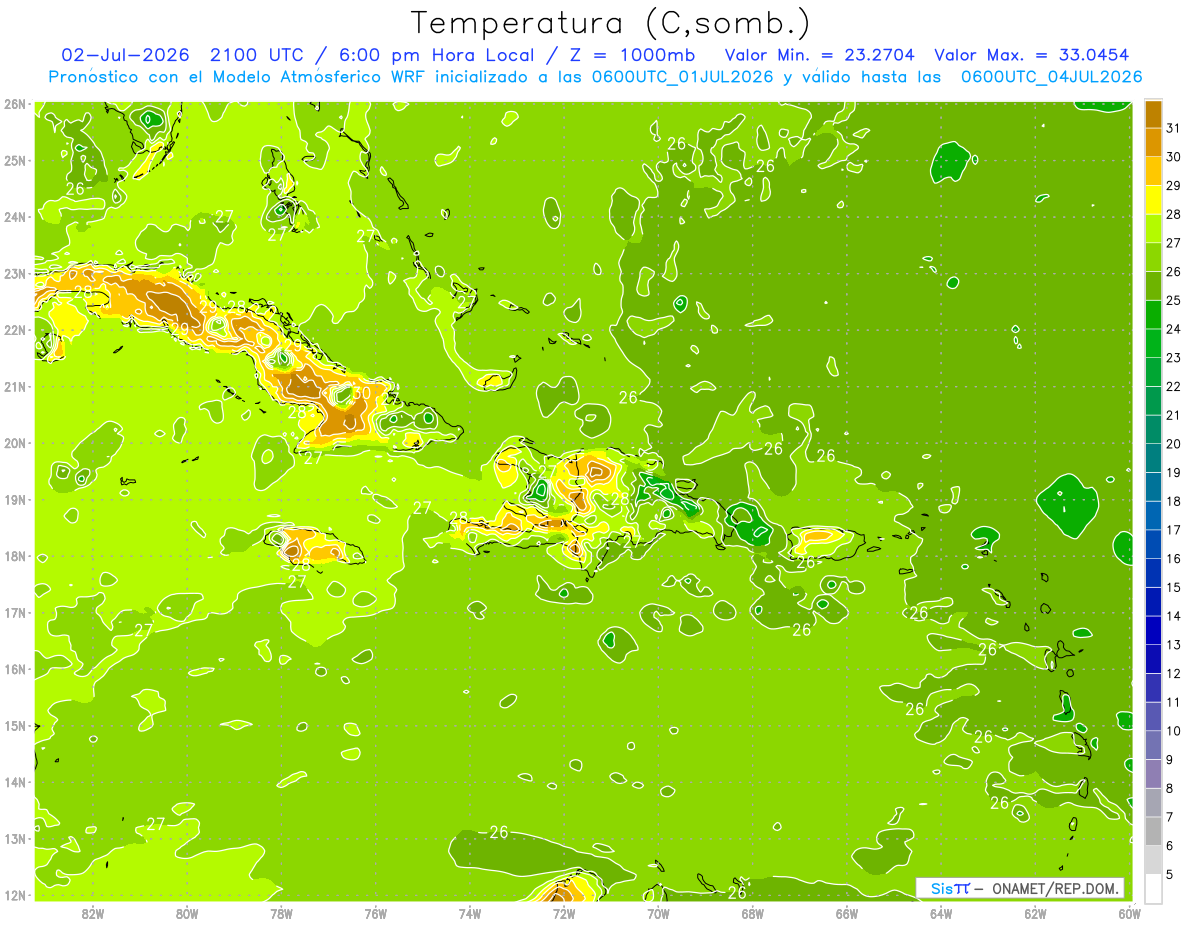Click the "68W" longitude axis label
Viewport: 1200px width, 927px height.
coord(753,913)
